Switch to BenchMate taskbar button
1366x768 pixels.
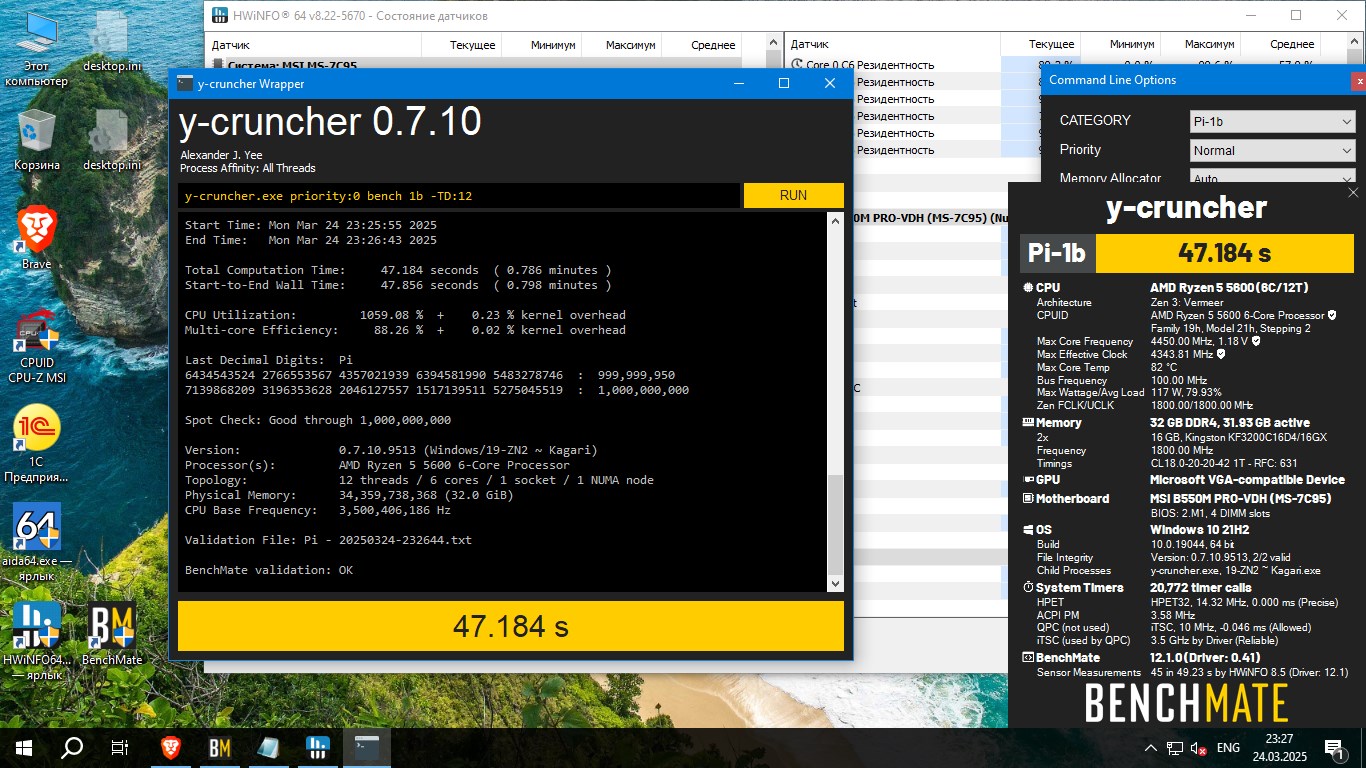(x=220, y=747)
